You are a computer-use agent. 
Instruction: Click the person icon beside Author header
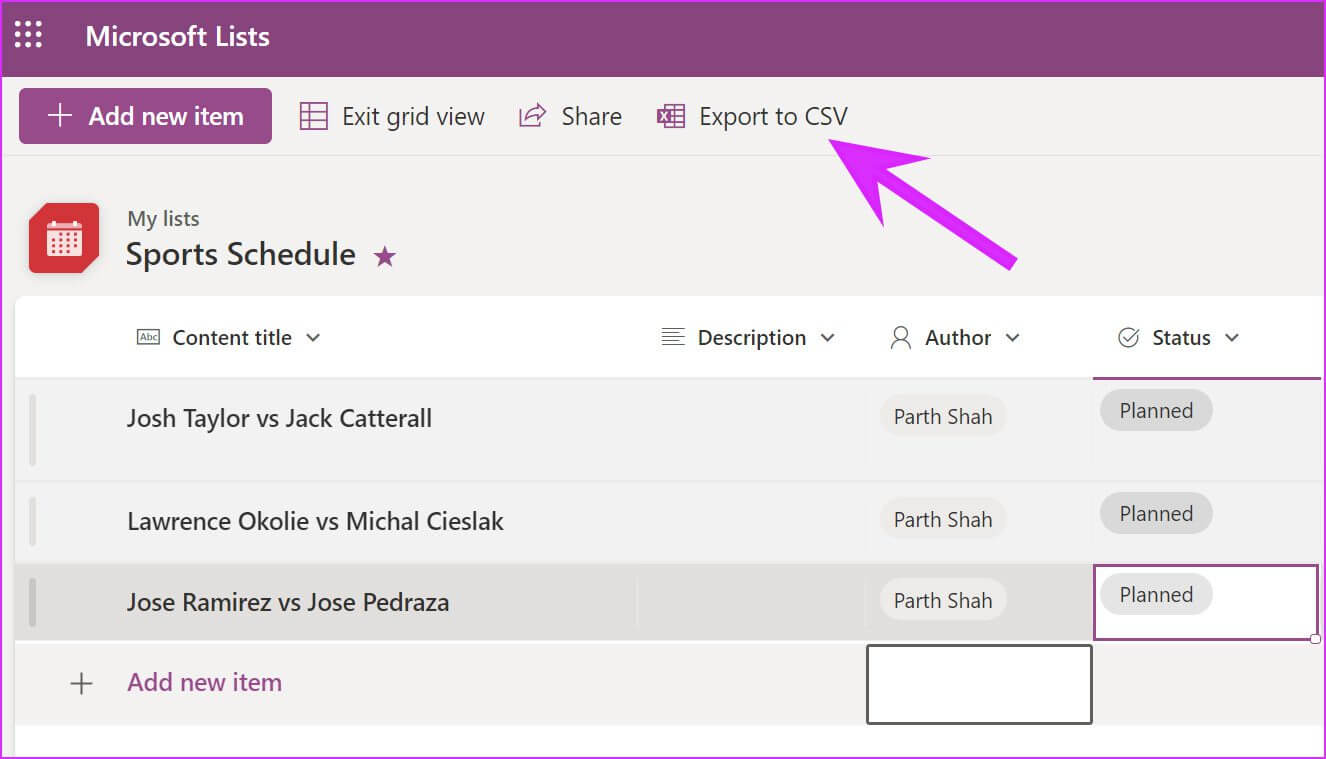coord(900,338)
